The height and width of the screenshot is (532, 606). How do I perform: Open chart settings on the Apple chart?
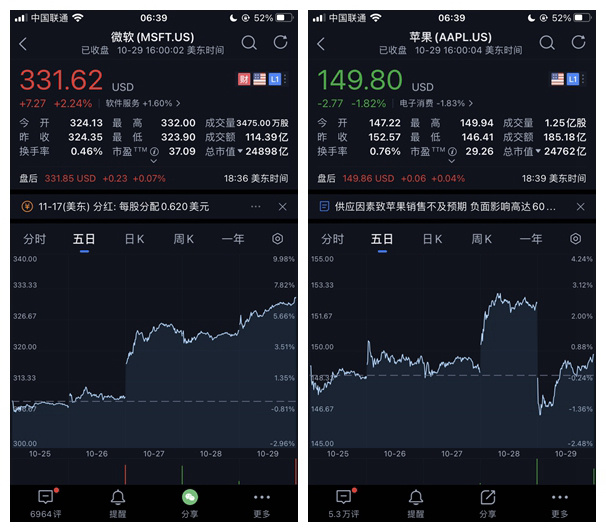pyautogui.click(x=575, y=239)
